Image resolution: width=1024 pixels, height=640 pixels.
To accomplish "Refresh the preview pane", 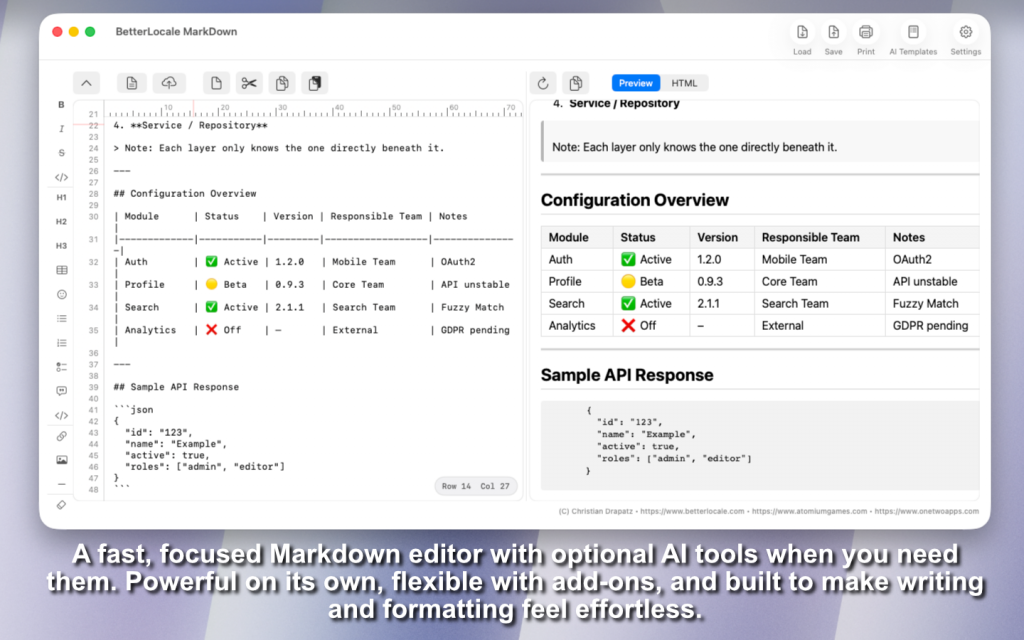I will [x=543, y=83].
